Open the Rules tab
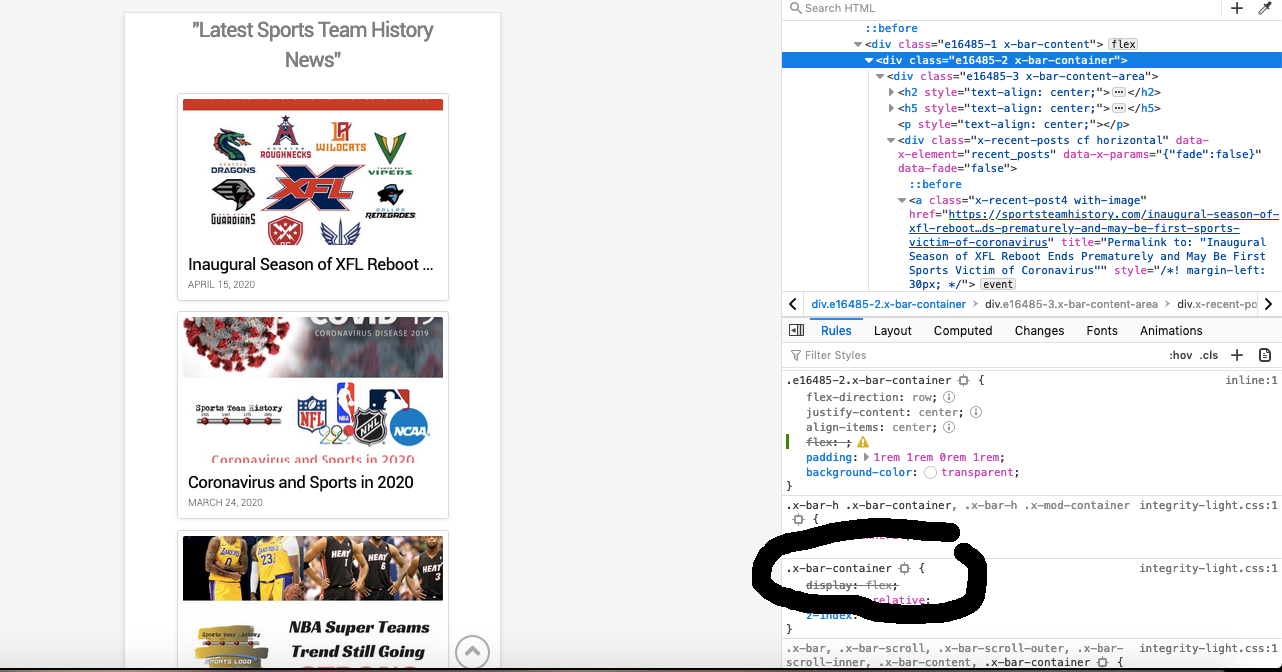Screen dimensions: 1282x672 pos(836,330)
